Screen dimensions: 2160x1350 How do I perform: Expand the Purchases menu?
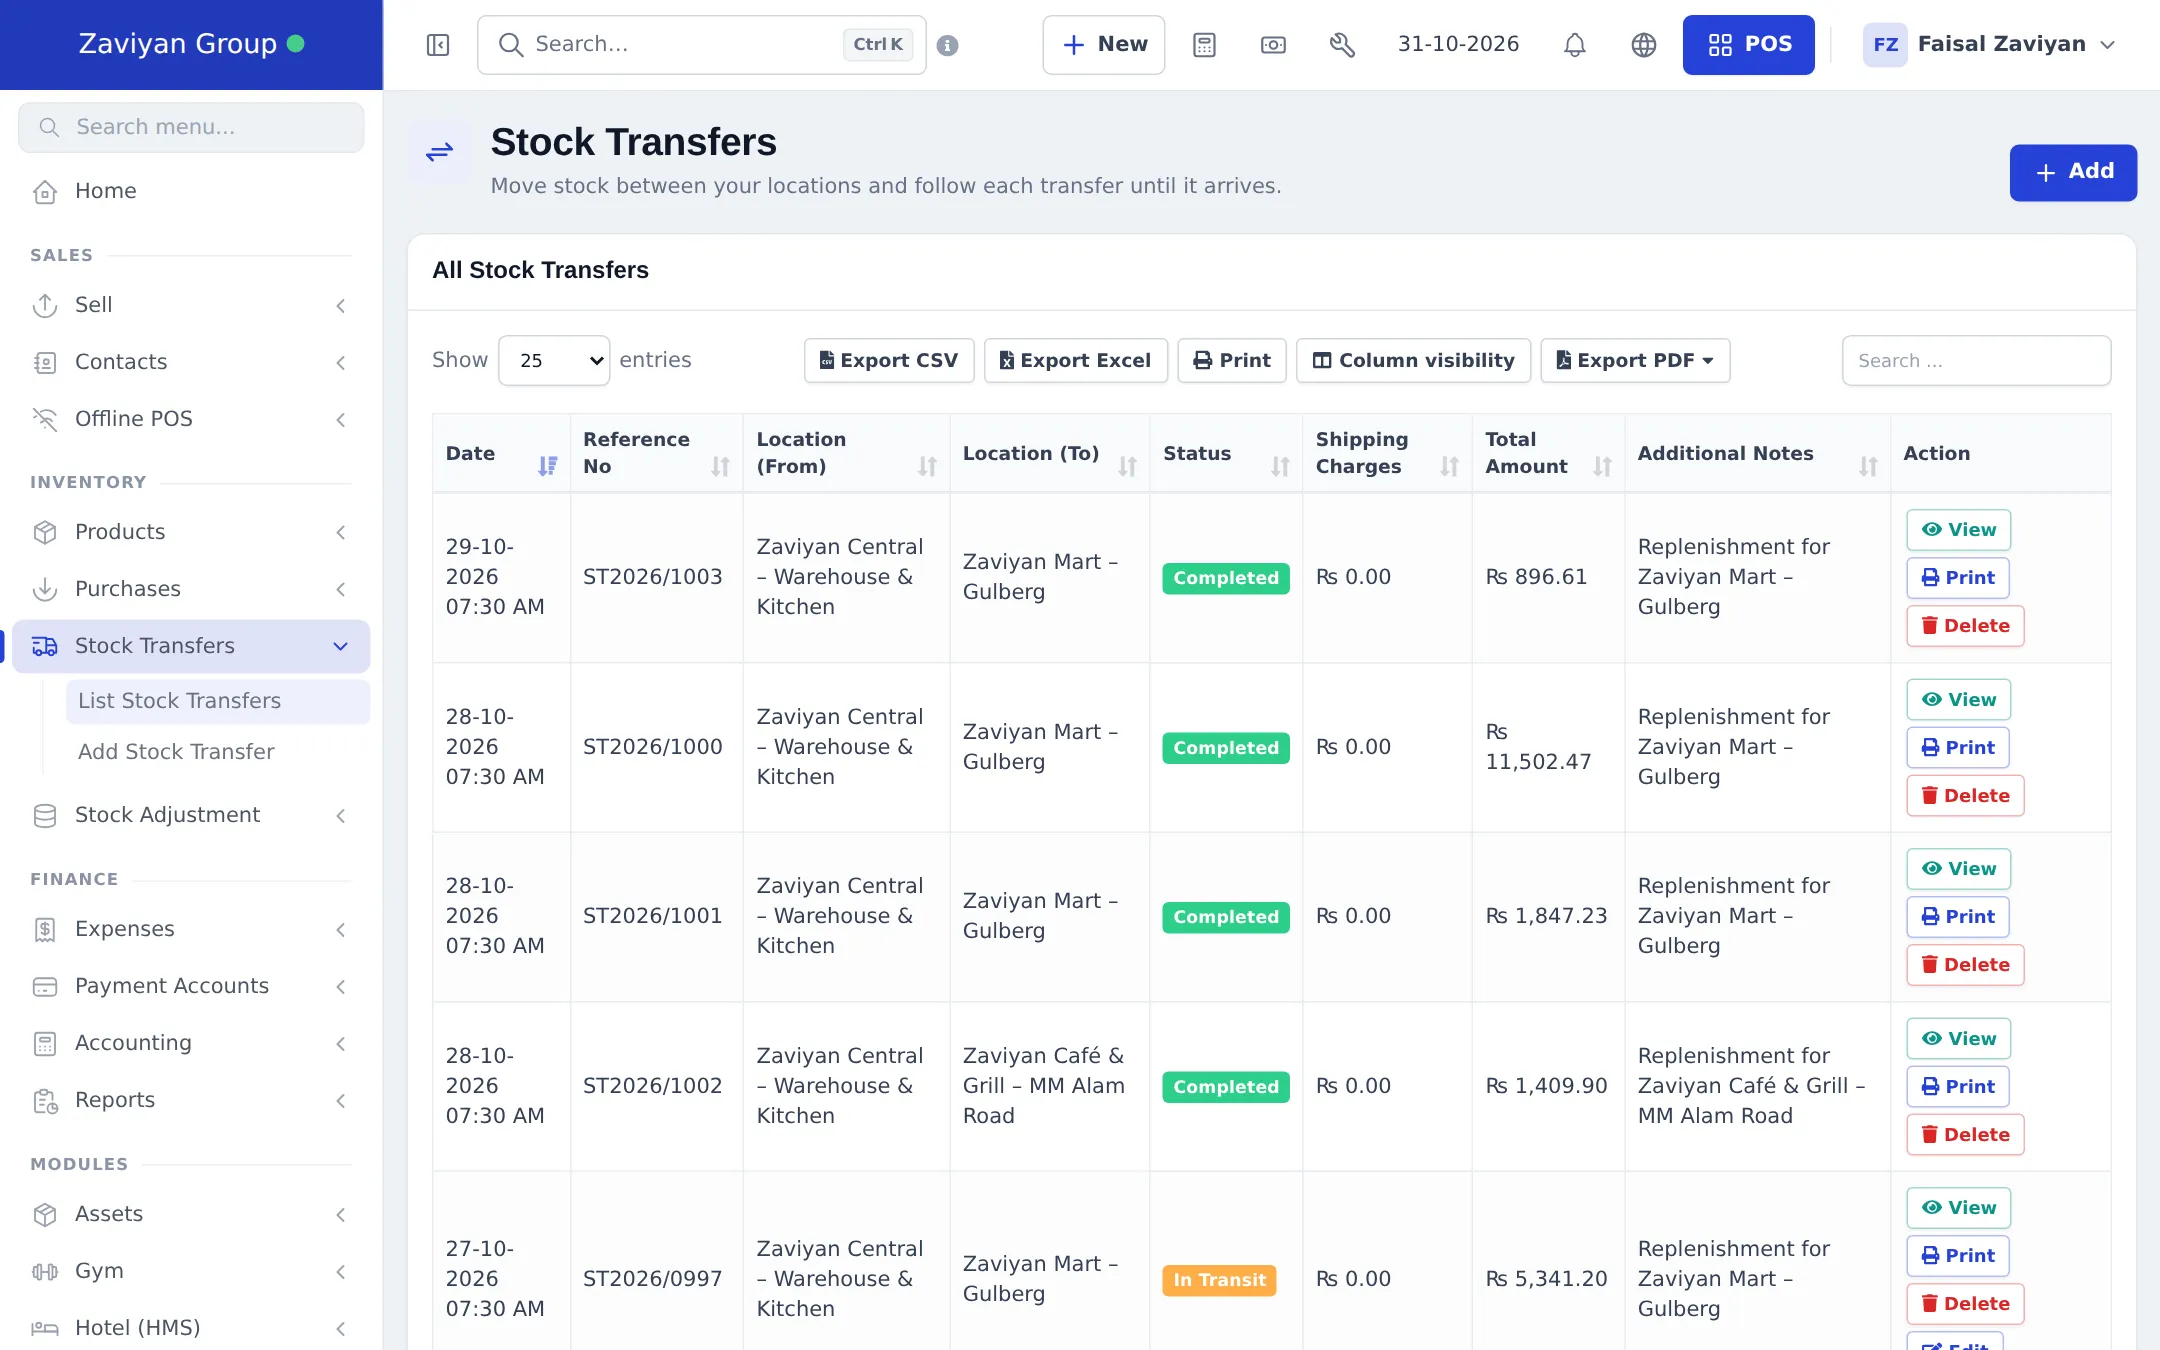(x=191, y=589)
